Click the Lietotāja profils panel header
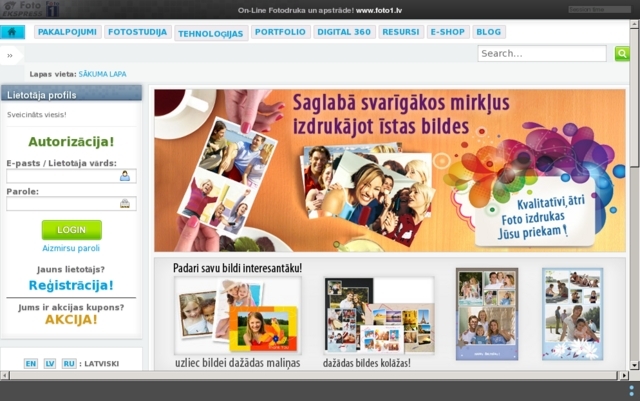The height and width of the screenshot is (401, 640). 71,94
